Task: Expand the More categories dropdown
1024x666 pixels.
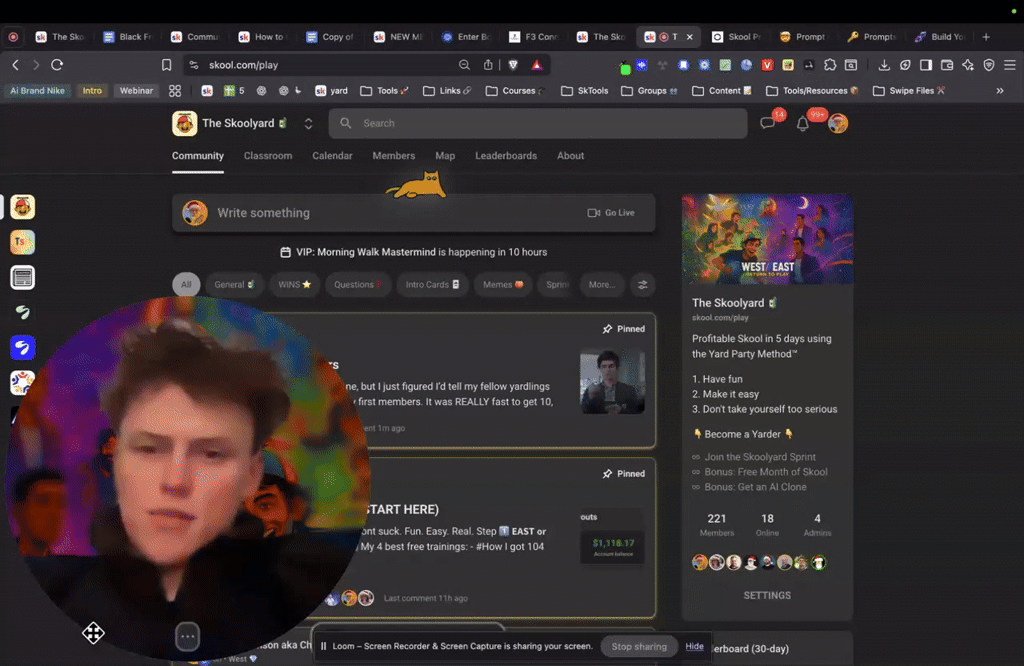Action: click(x=601, y=285)
